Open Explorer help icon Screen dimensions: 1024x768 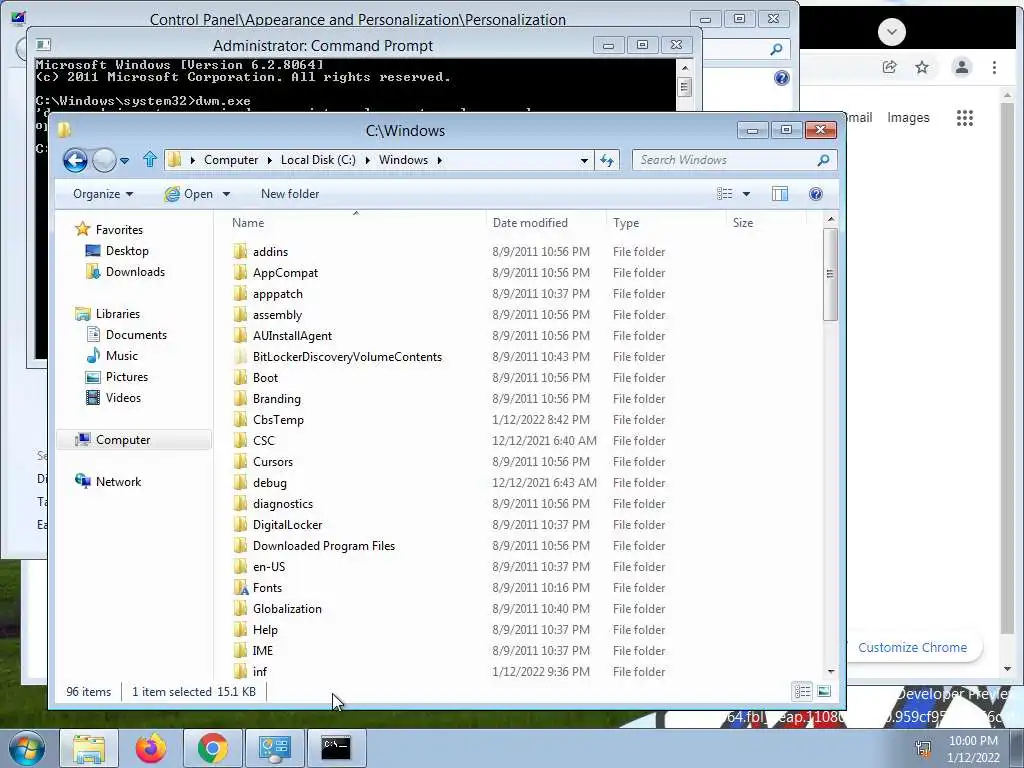[x=816, y=194]
